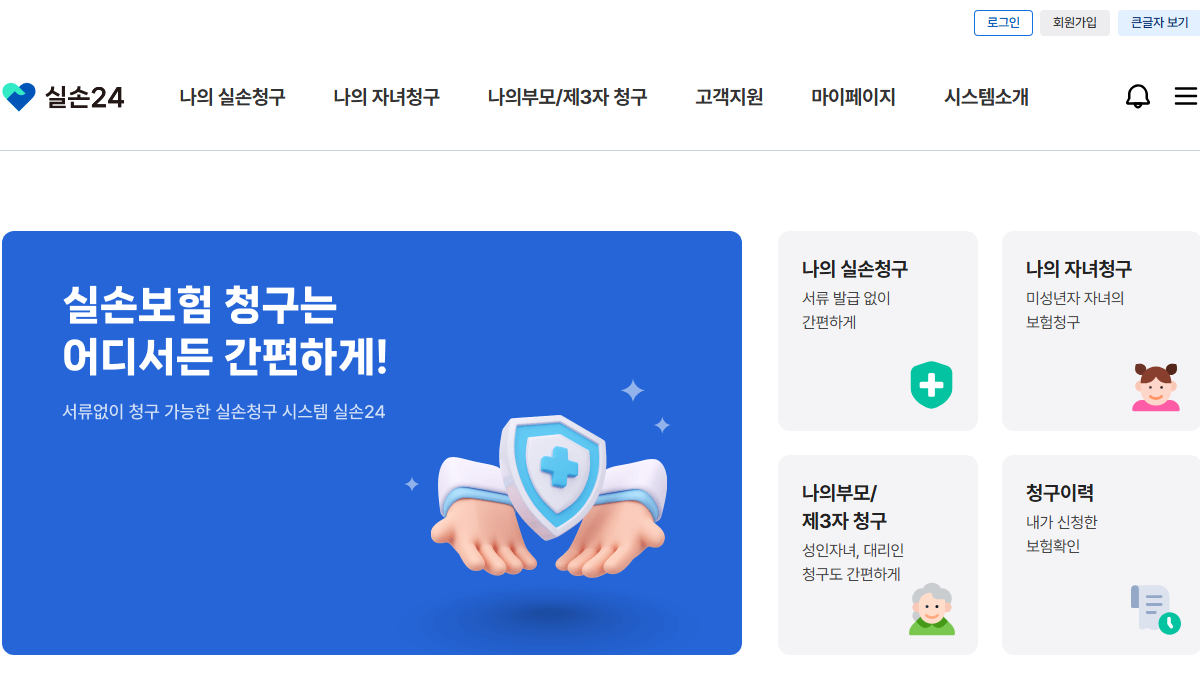Open the 나의부모/제3자 청구 menu

click(567, 97)
